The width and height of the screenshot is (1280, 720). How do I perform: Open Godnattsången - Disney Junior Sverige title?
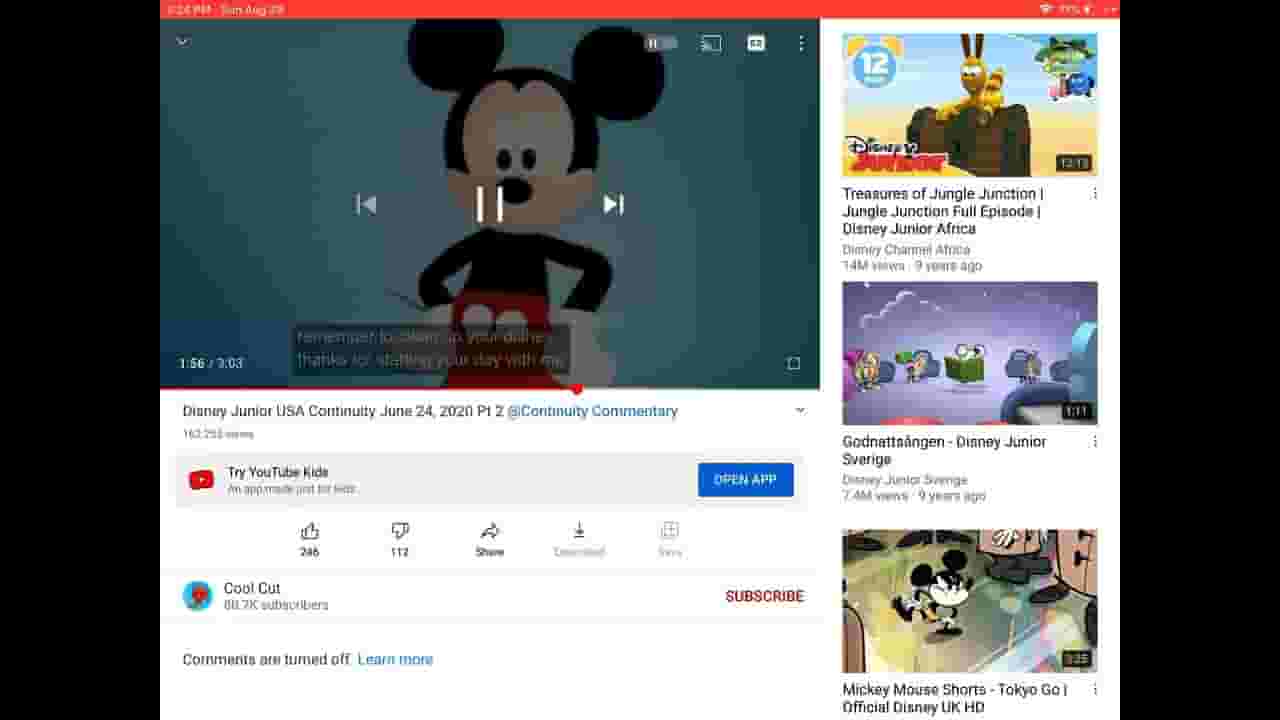(944, 450)
